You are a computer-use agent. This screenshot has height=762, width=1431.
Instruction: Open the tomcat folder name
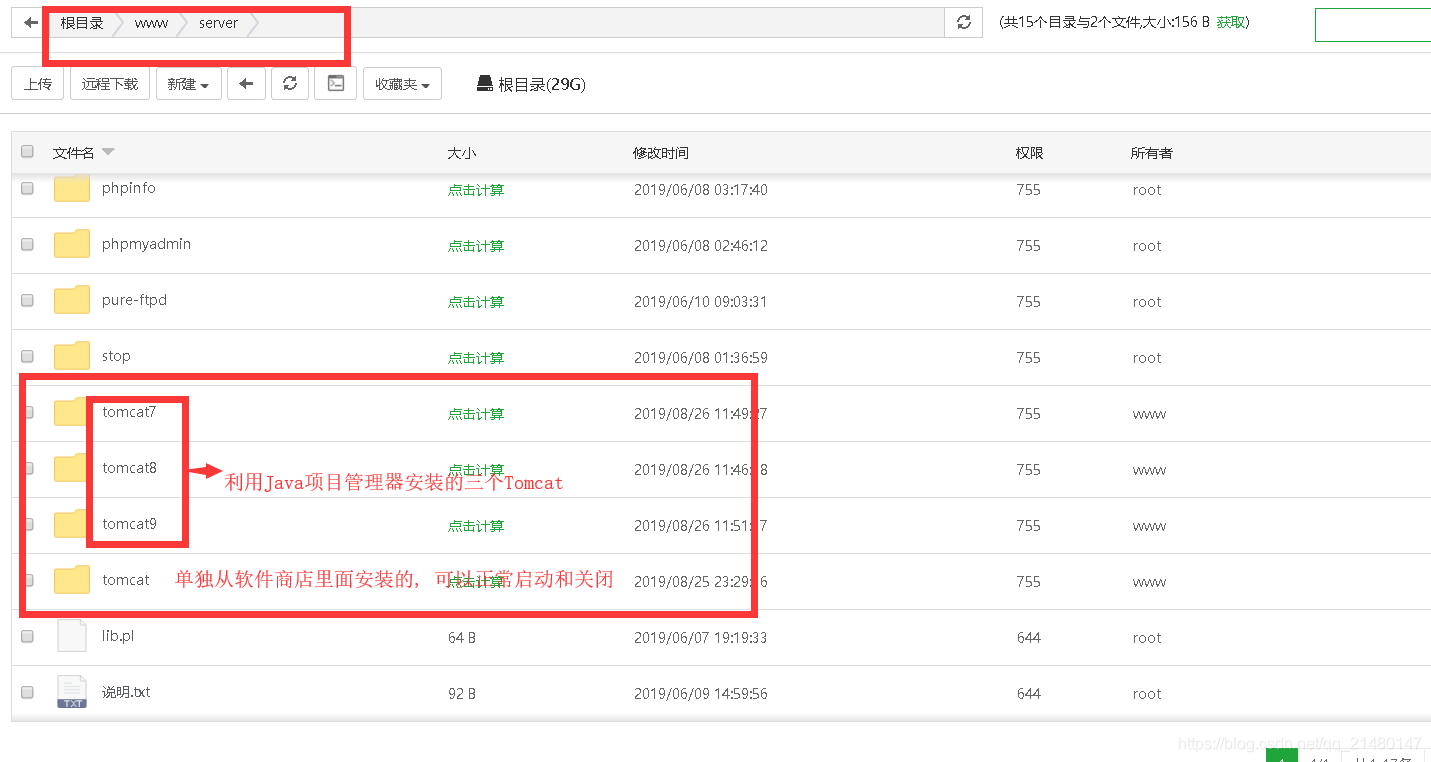click(126, 580)
